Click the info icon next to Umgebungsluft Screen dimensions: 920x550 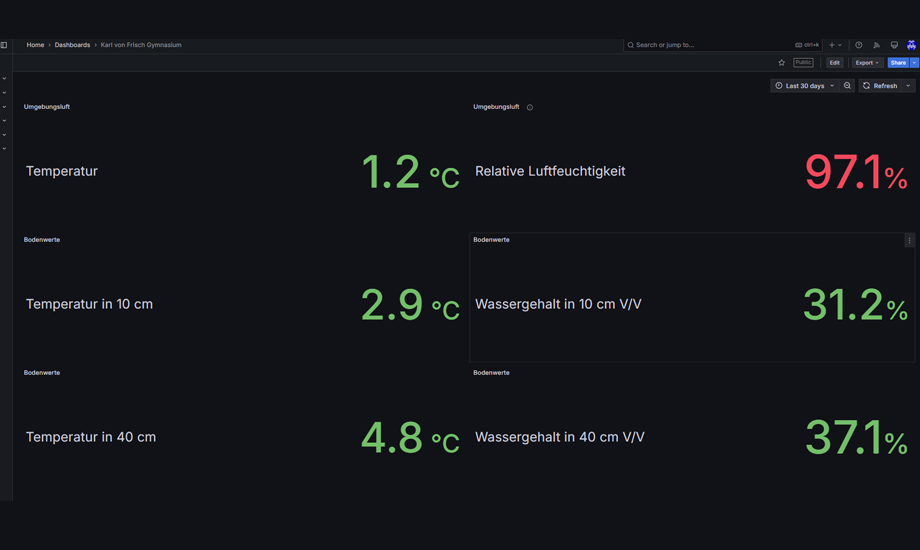[x=530, y=107]
